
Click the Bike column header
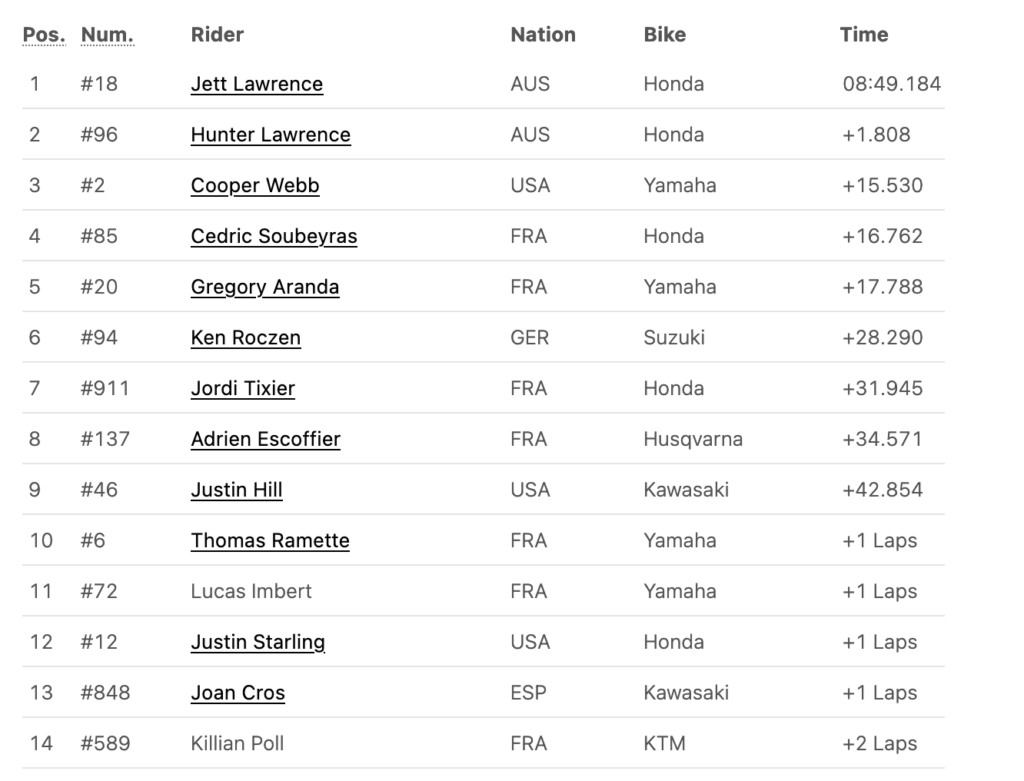tap(664, 35)
